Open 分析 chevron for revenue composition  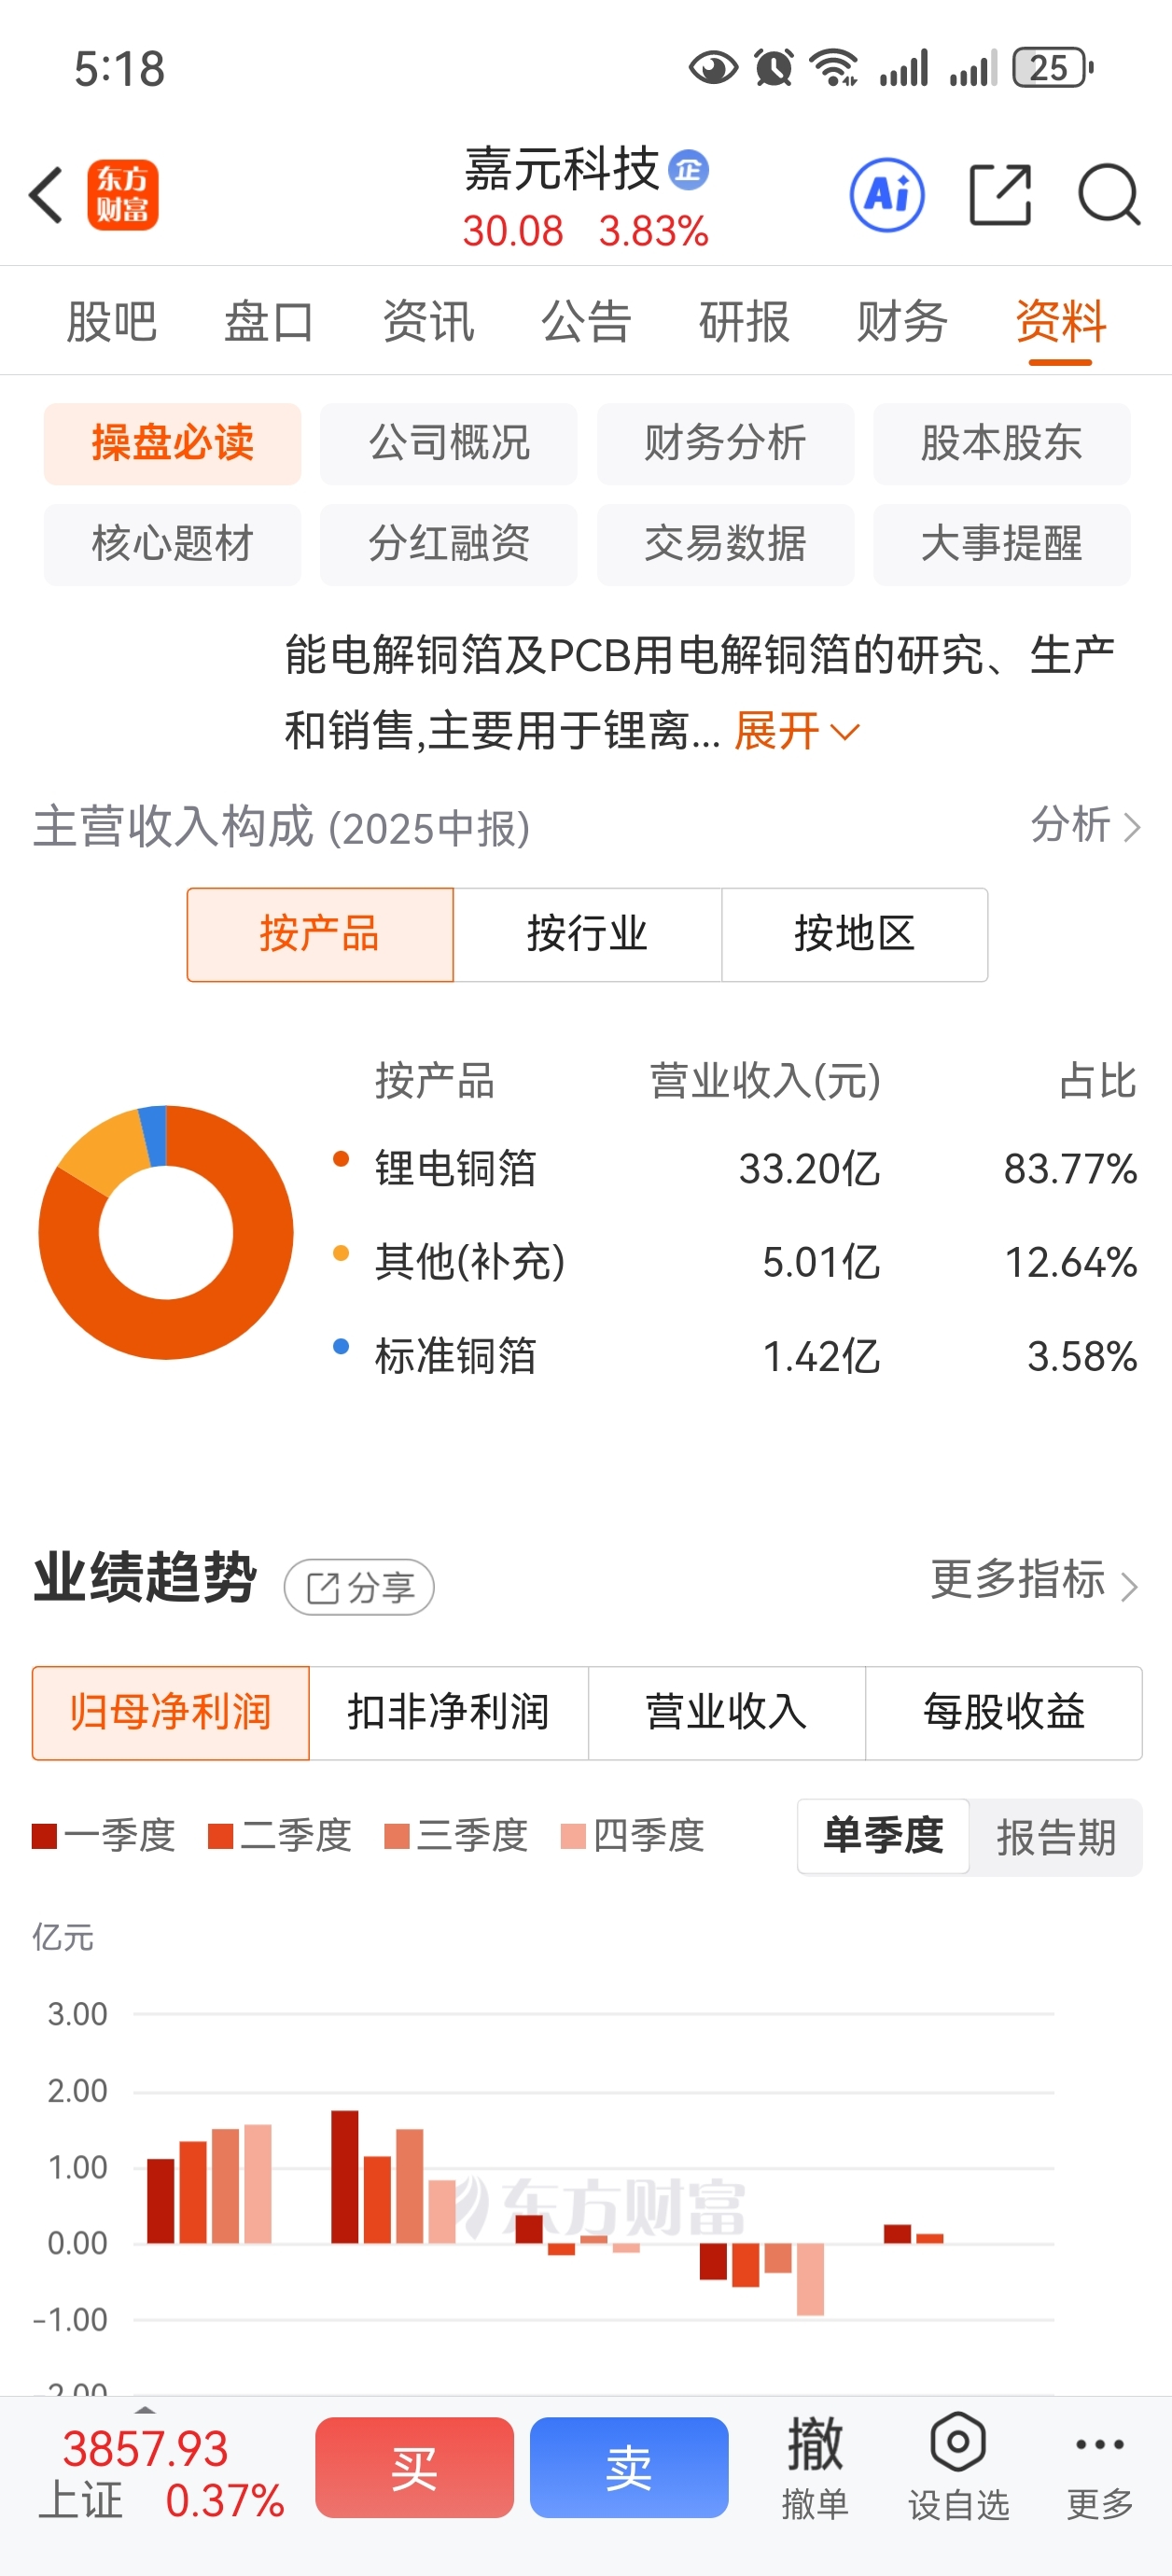(x=1085, y=825)
